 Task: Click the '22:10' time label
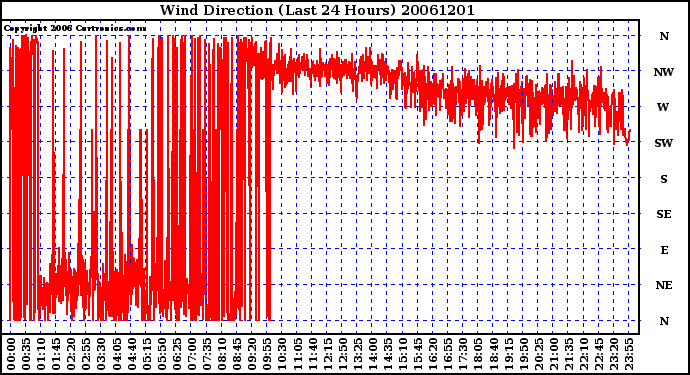point(584,354)
